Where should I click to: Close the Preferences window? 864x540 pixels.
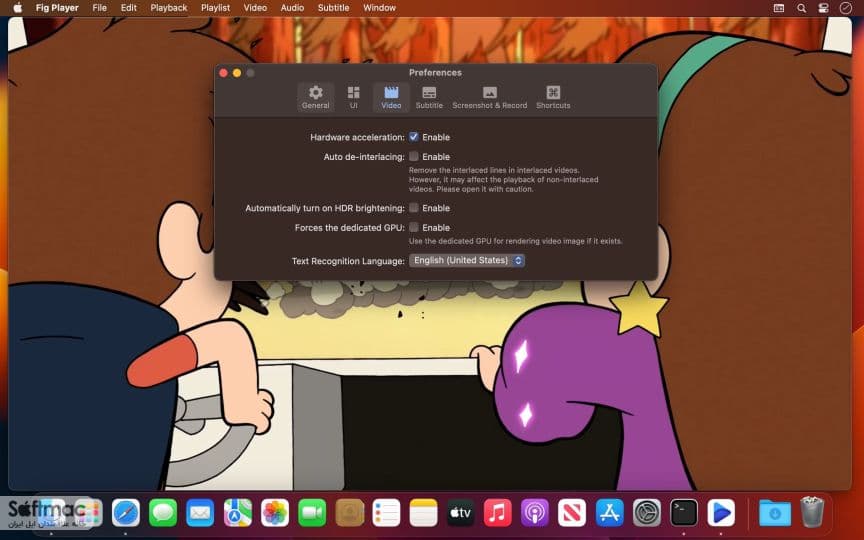pos(223,73)
